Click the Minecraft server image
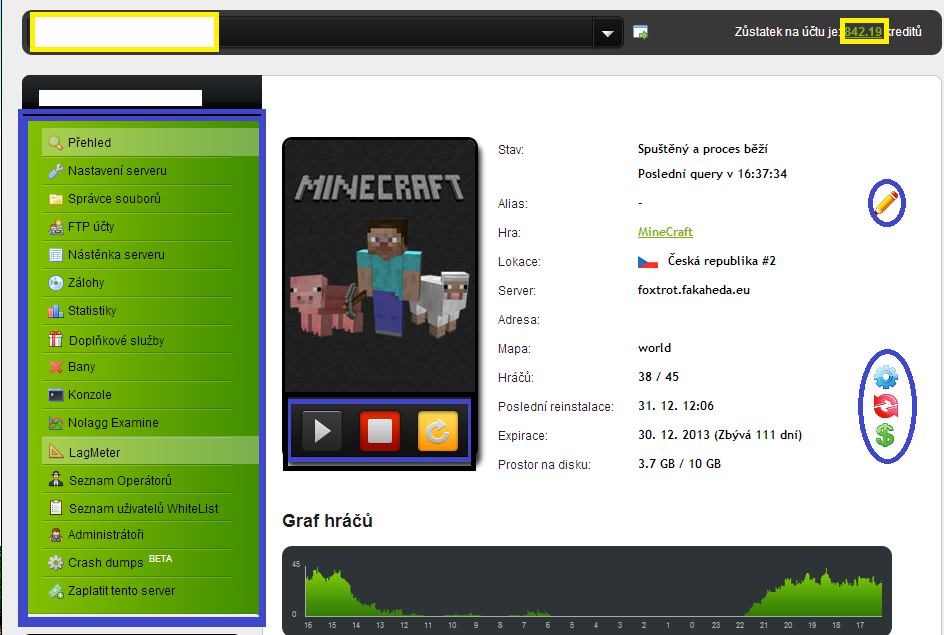 point(380,265)
